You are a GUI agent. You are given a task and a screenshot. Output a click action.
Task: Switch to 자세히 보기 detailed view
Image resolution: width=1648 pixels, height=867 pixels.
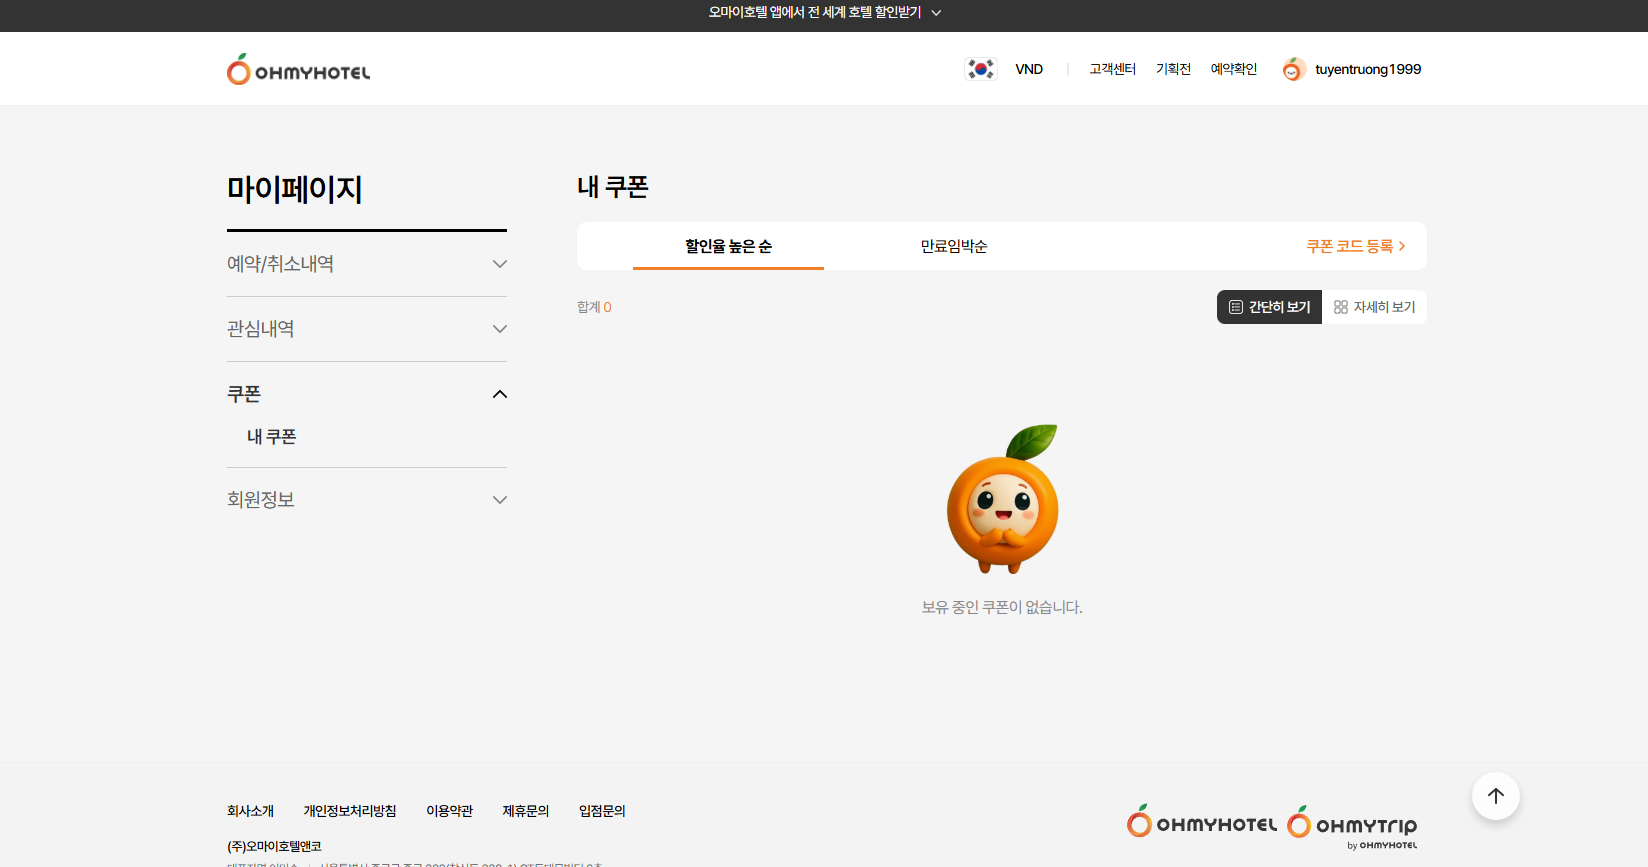(x=1374, y=307)
